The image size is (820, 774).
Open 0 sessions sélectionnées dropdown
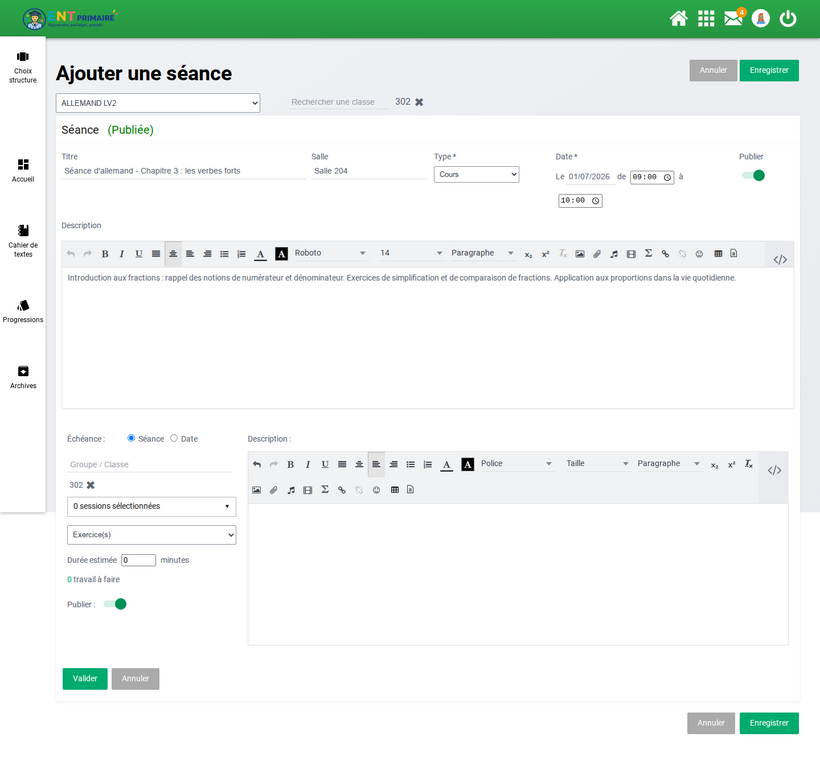[x=152, y=506]
